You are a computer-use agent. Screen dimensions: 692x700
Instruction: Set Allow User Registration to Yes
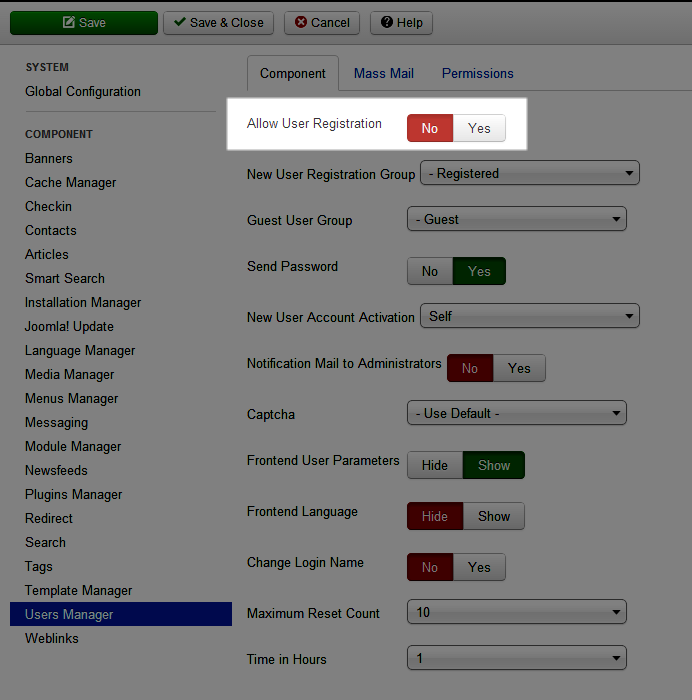[x=479, y=128]
